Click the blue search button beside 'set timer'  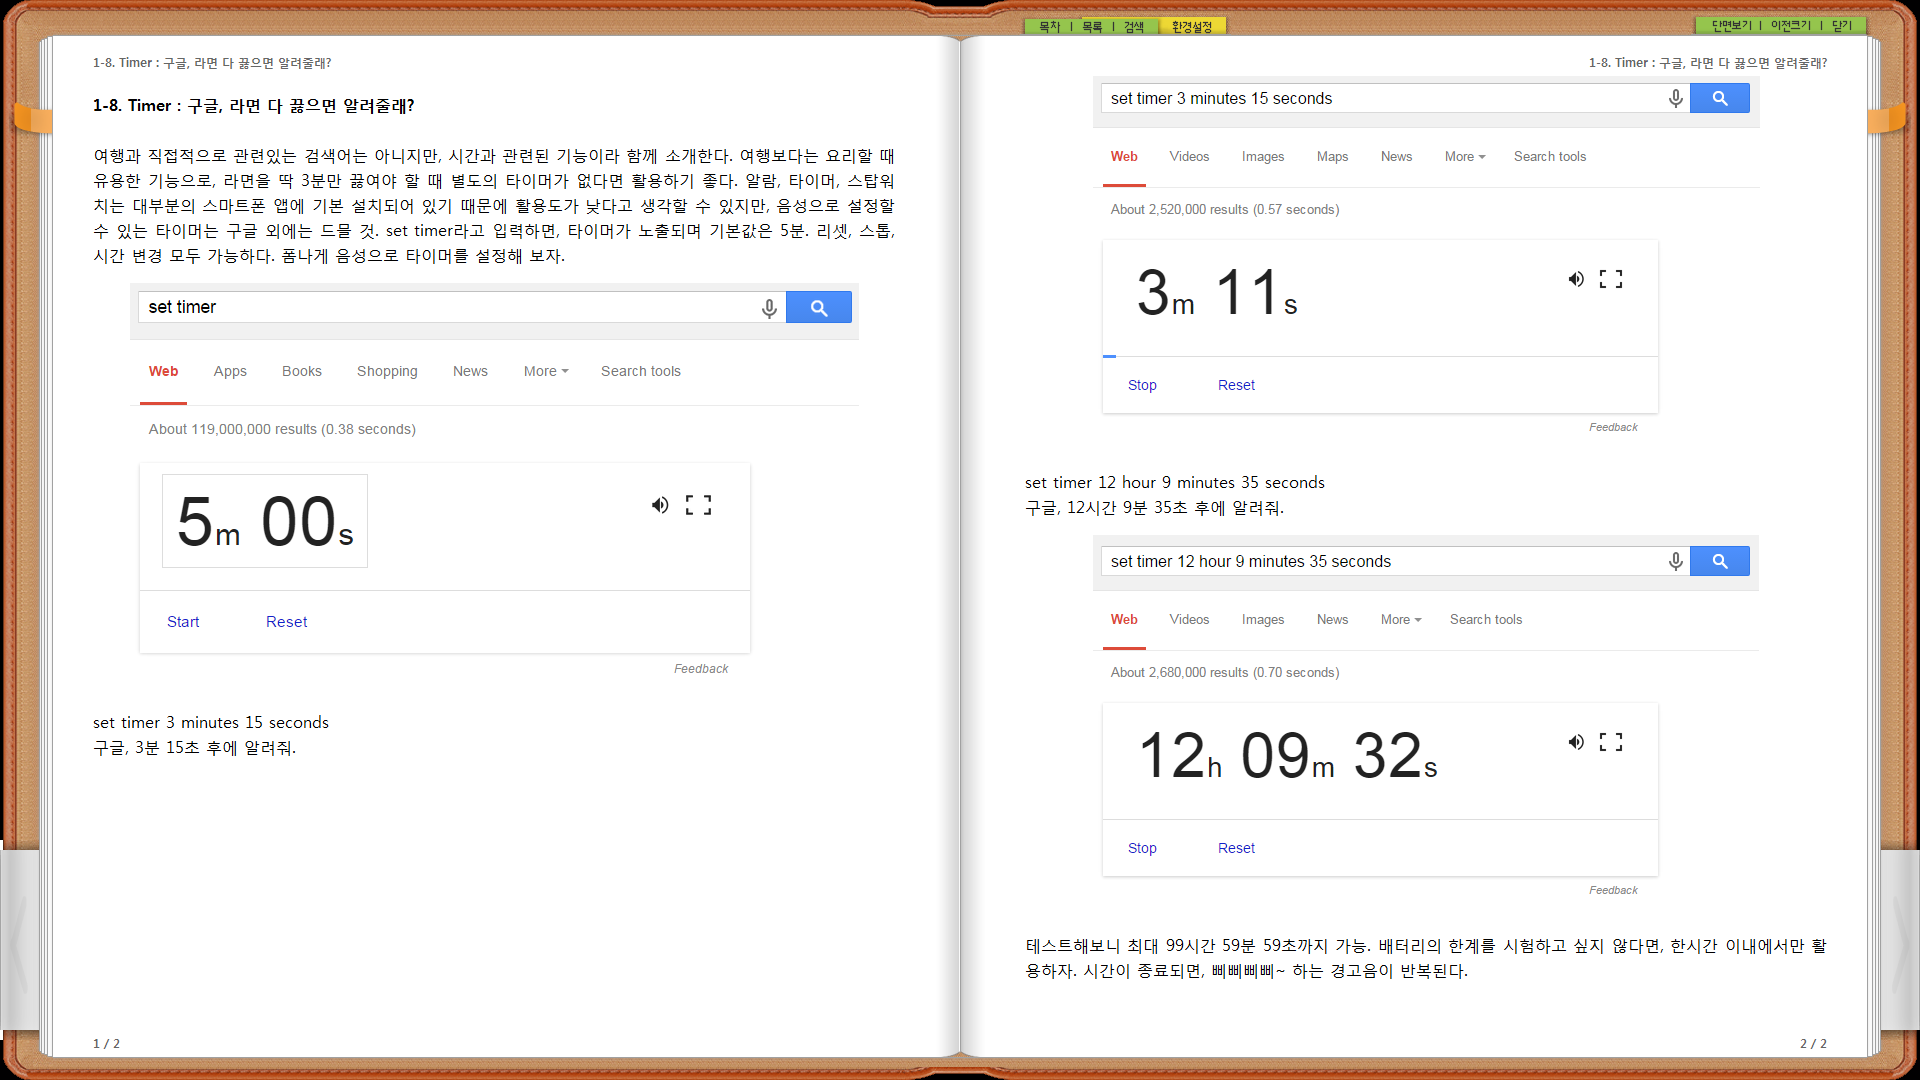(819, 307)
